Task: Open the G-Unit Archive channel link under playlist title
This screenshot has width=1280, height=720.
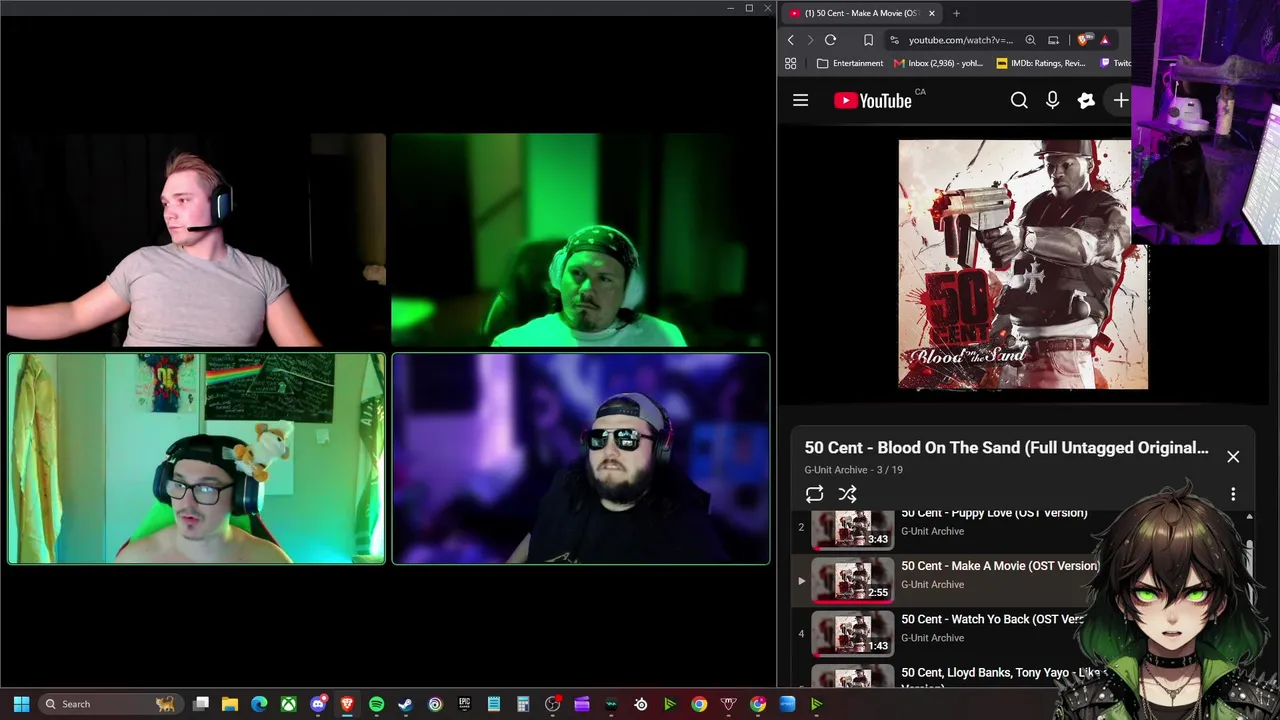Action: [836, 470]
